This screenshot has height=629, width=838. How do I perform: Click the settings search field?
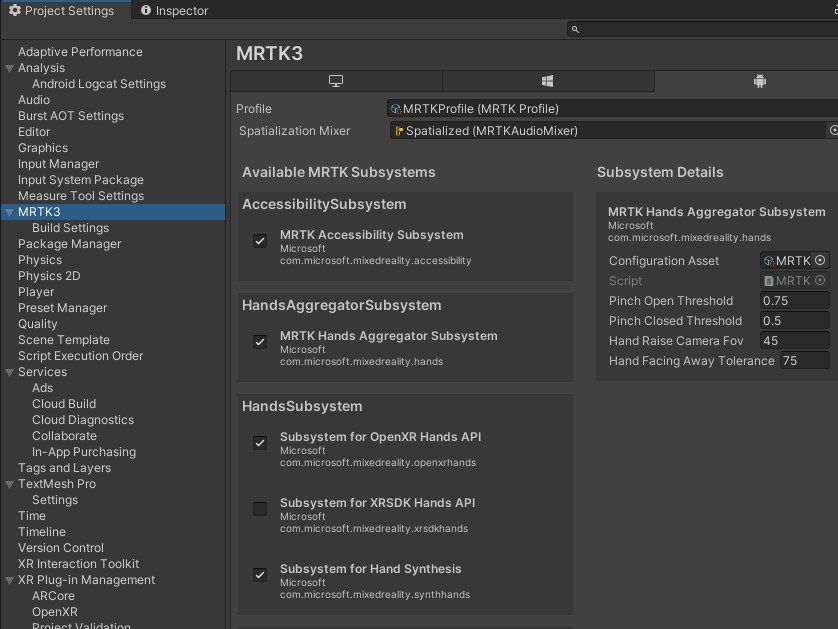pyautogui.click(x=702, y=29)
